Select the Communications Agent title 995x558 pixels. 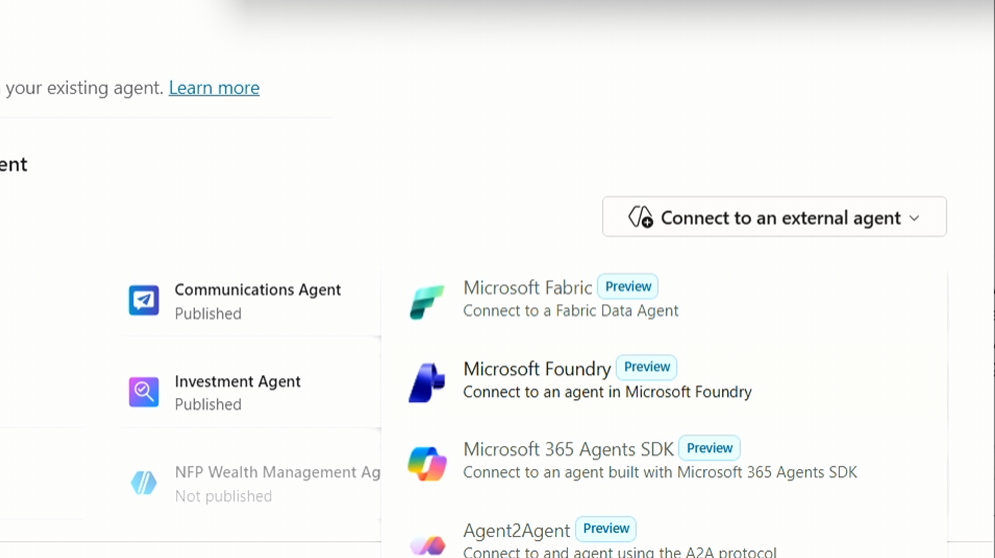tap(258, 290)
